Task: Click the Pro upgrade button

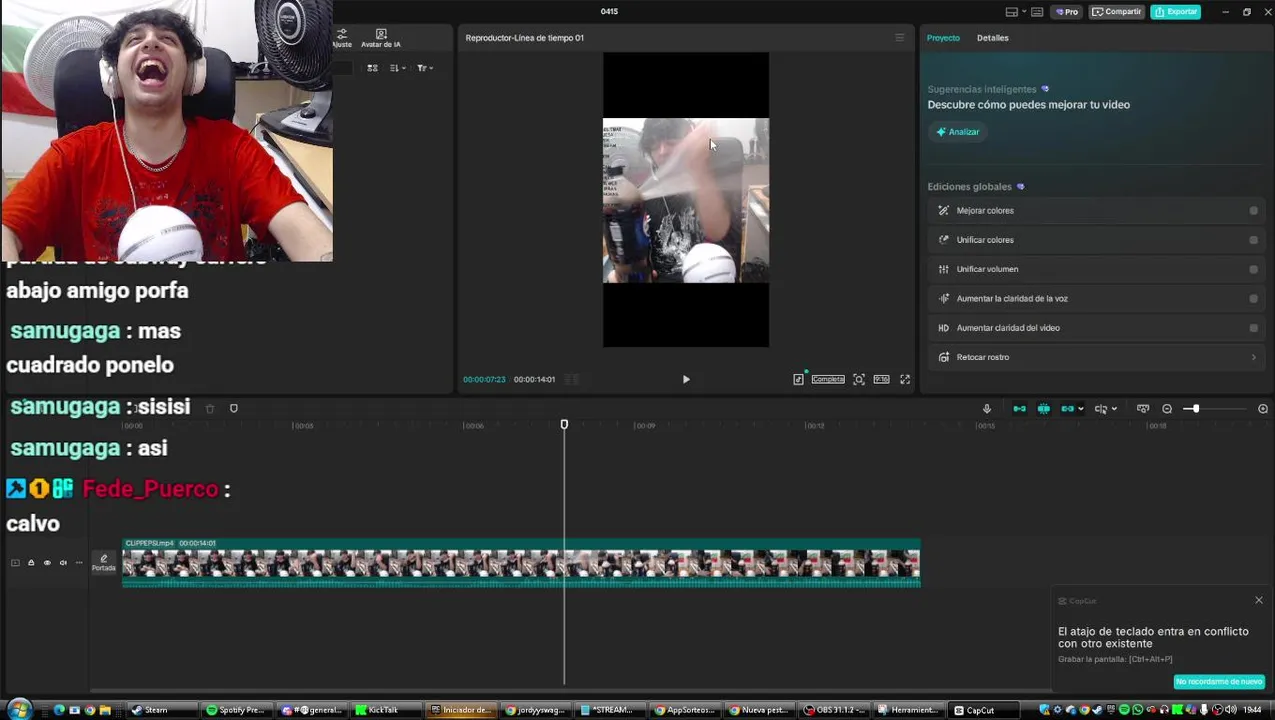Action: [x=1067, y=12]
